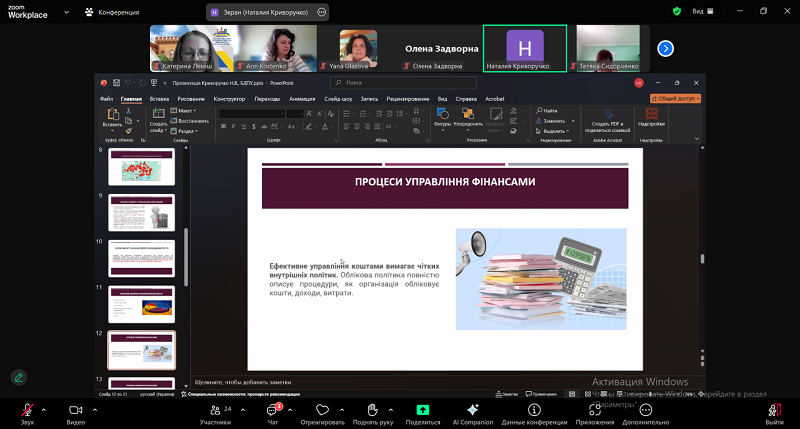Open the Чат chat panel
The image size is (800, 429).
tap(272, 410)
